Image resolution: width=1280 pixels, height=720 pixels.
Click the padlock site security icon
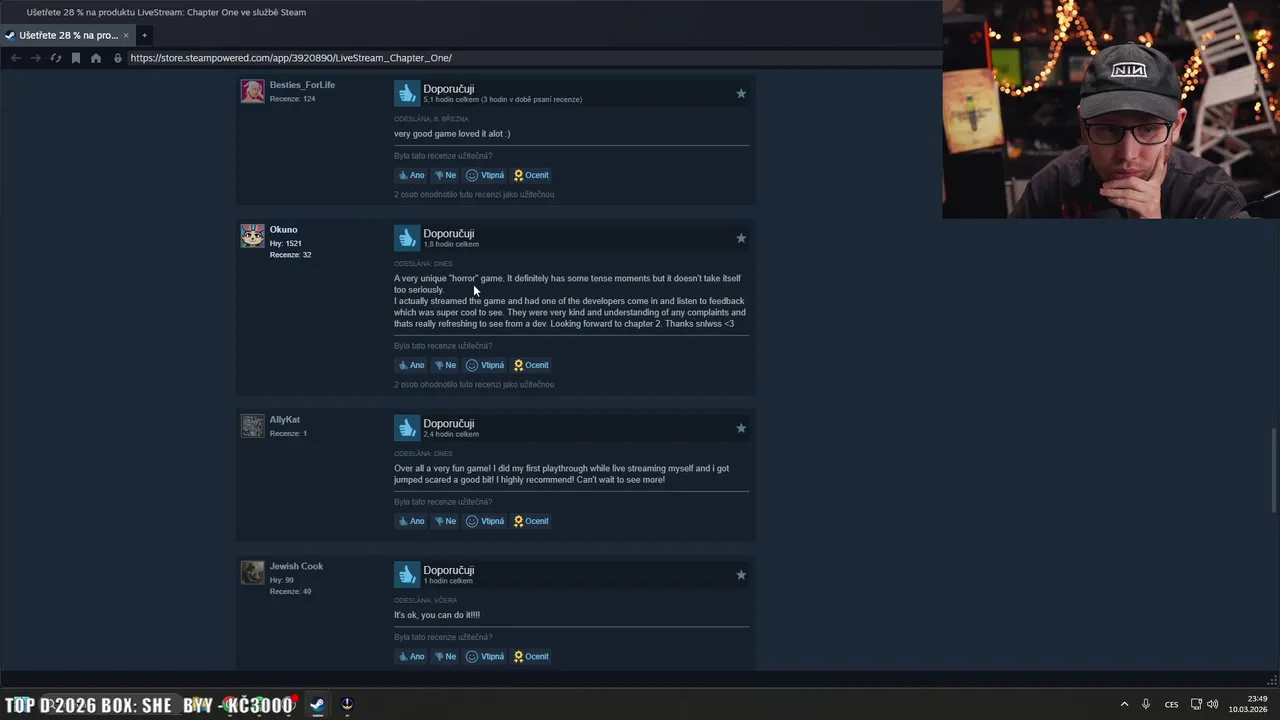118,58
